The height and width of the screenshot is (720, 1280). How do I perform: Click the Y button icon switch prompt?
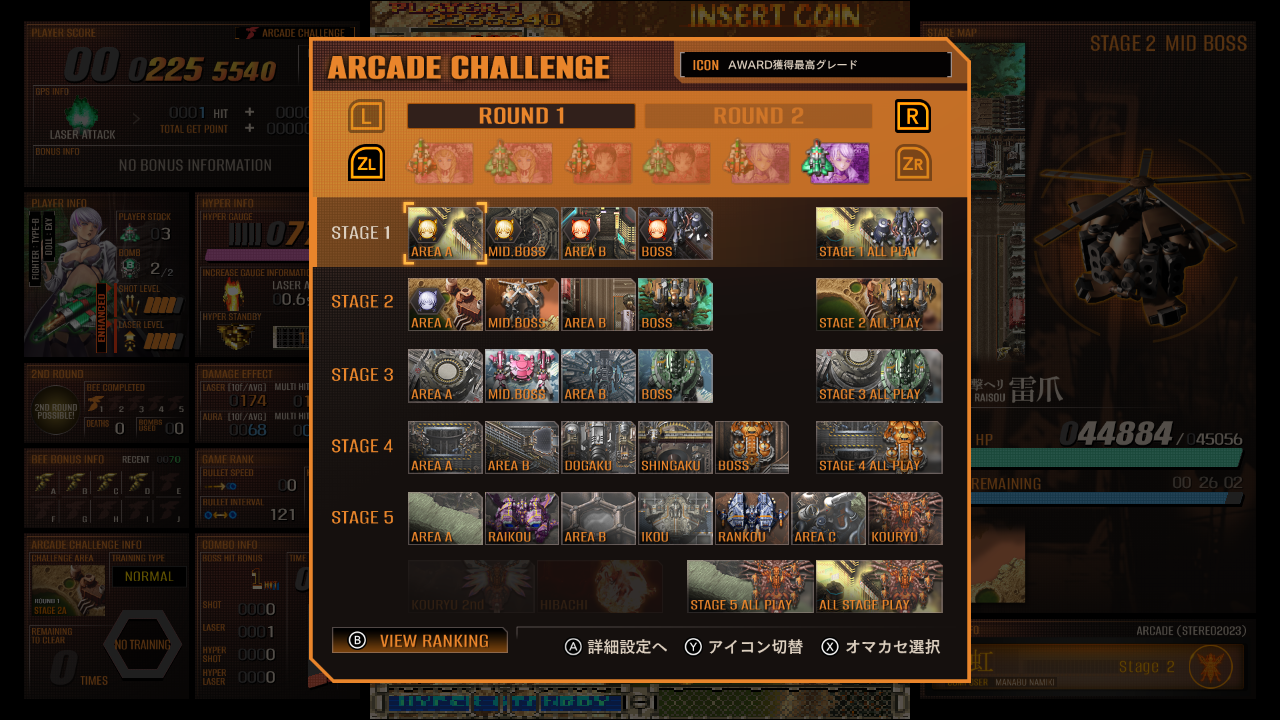coord(744,647)
